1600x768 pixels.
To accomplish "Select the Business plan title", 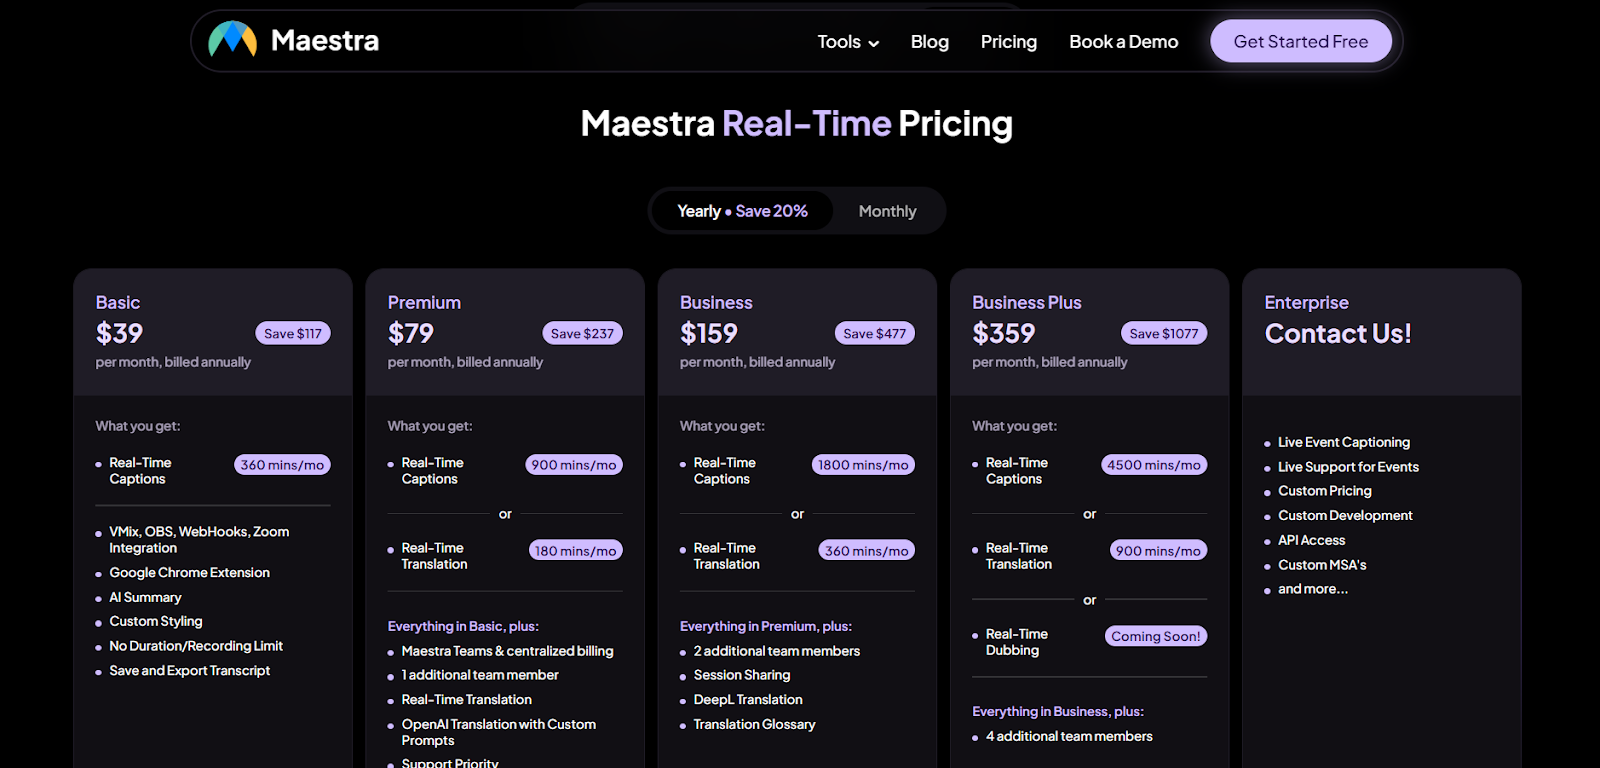I will tap(716, 302).
